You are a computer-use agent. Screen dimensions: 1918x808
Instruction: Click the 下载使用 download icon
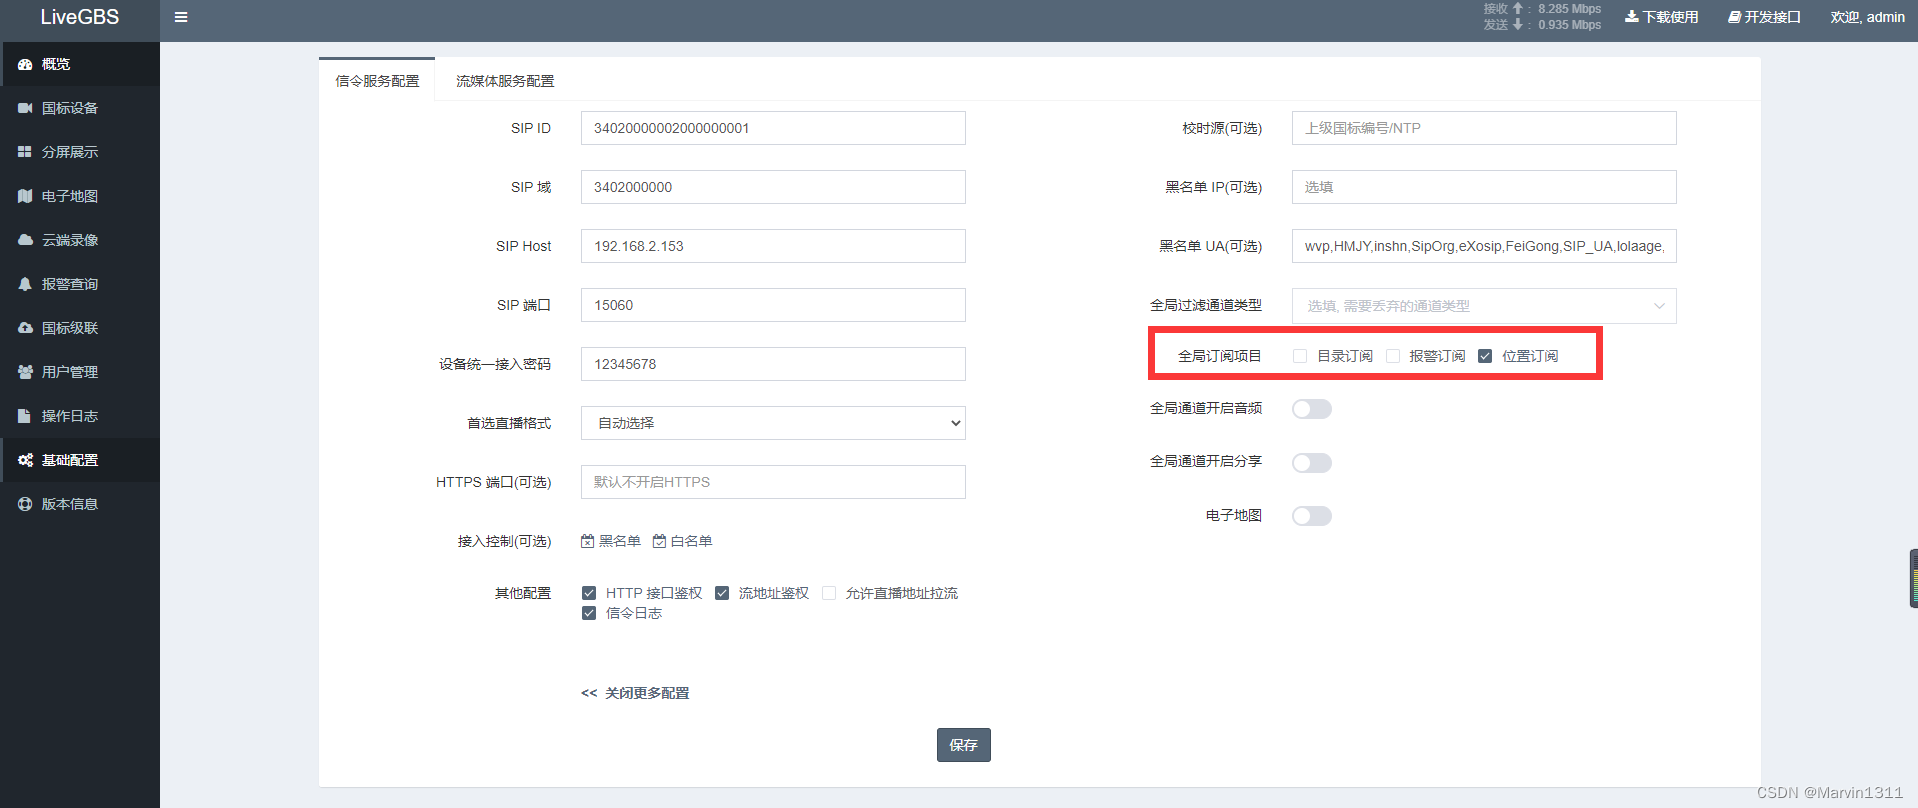tap(1631, 17)
